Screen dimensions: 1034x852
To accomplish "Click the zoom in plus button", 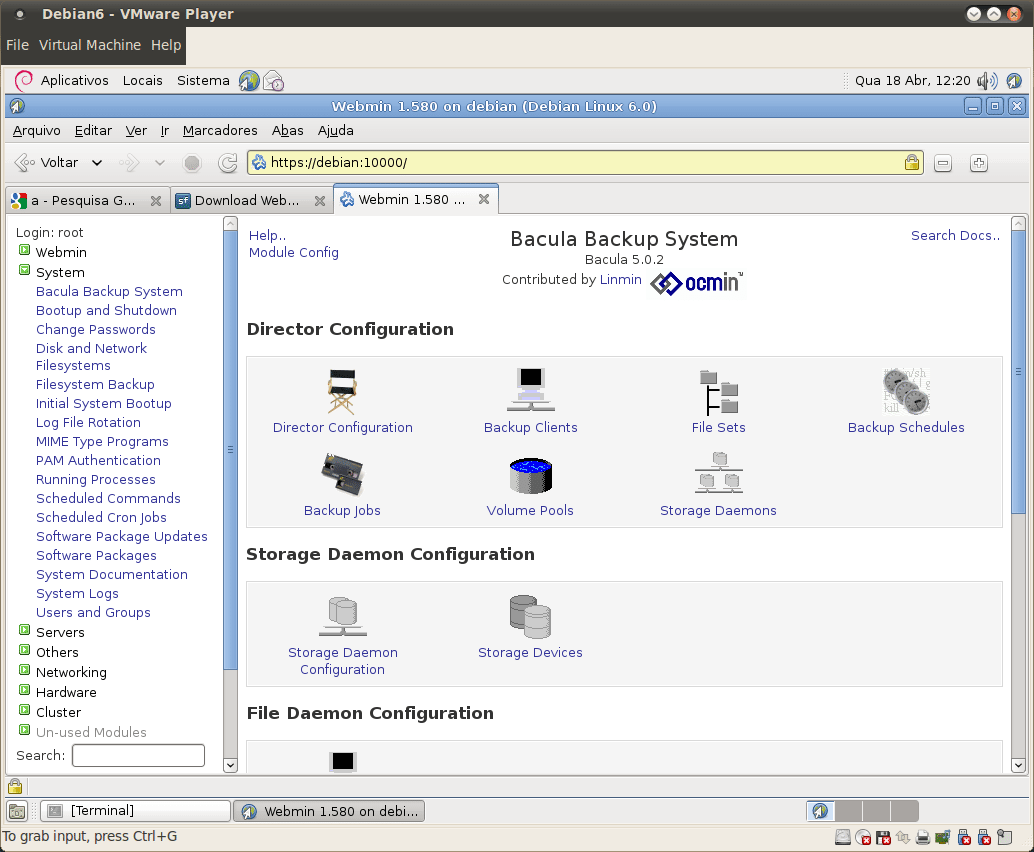I will tap(979, 163).
